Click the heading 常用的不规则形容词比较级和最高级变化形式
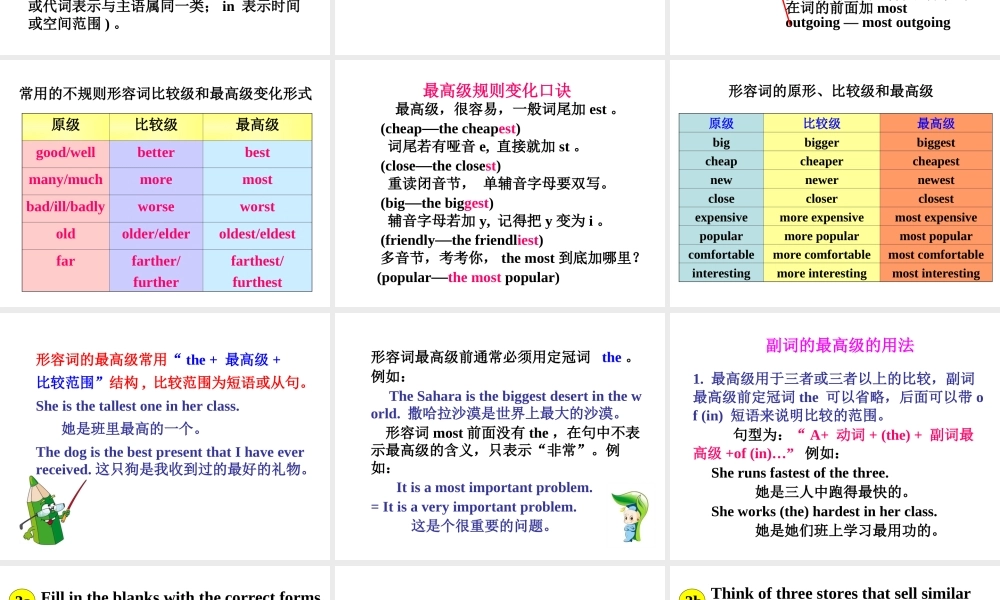This screenshot has width=1000, height=600. click(x=165, y=94)
